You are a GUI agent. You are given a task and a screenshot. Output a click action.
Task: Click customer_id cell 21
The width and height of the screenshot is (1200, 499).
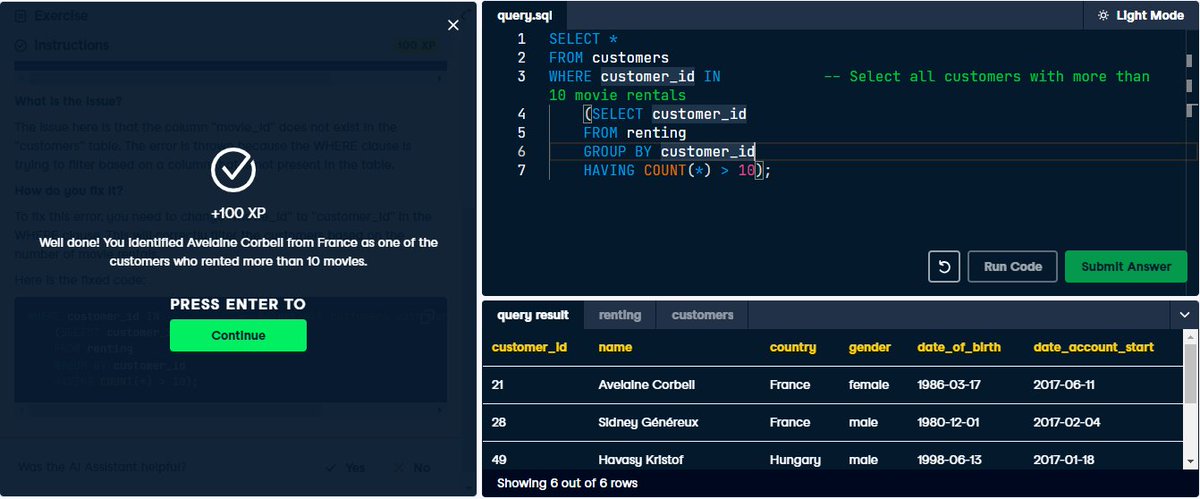pos(499,385)
